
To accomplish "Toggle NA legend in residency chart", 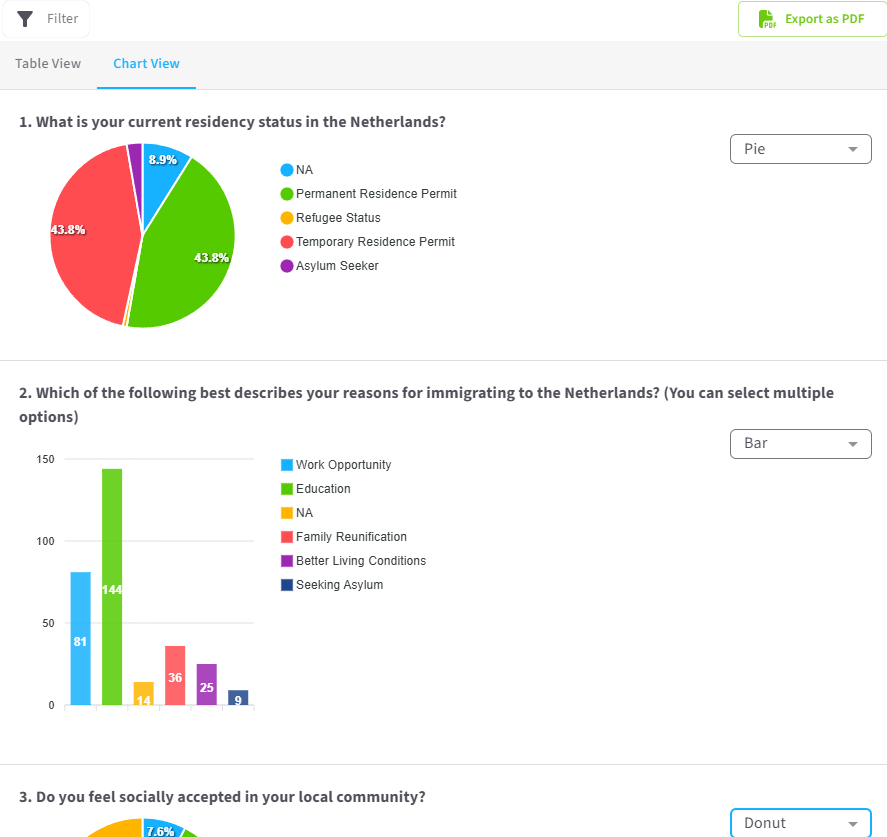I will (297, 170).
